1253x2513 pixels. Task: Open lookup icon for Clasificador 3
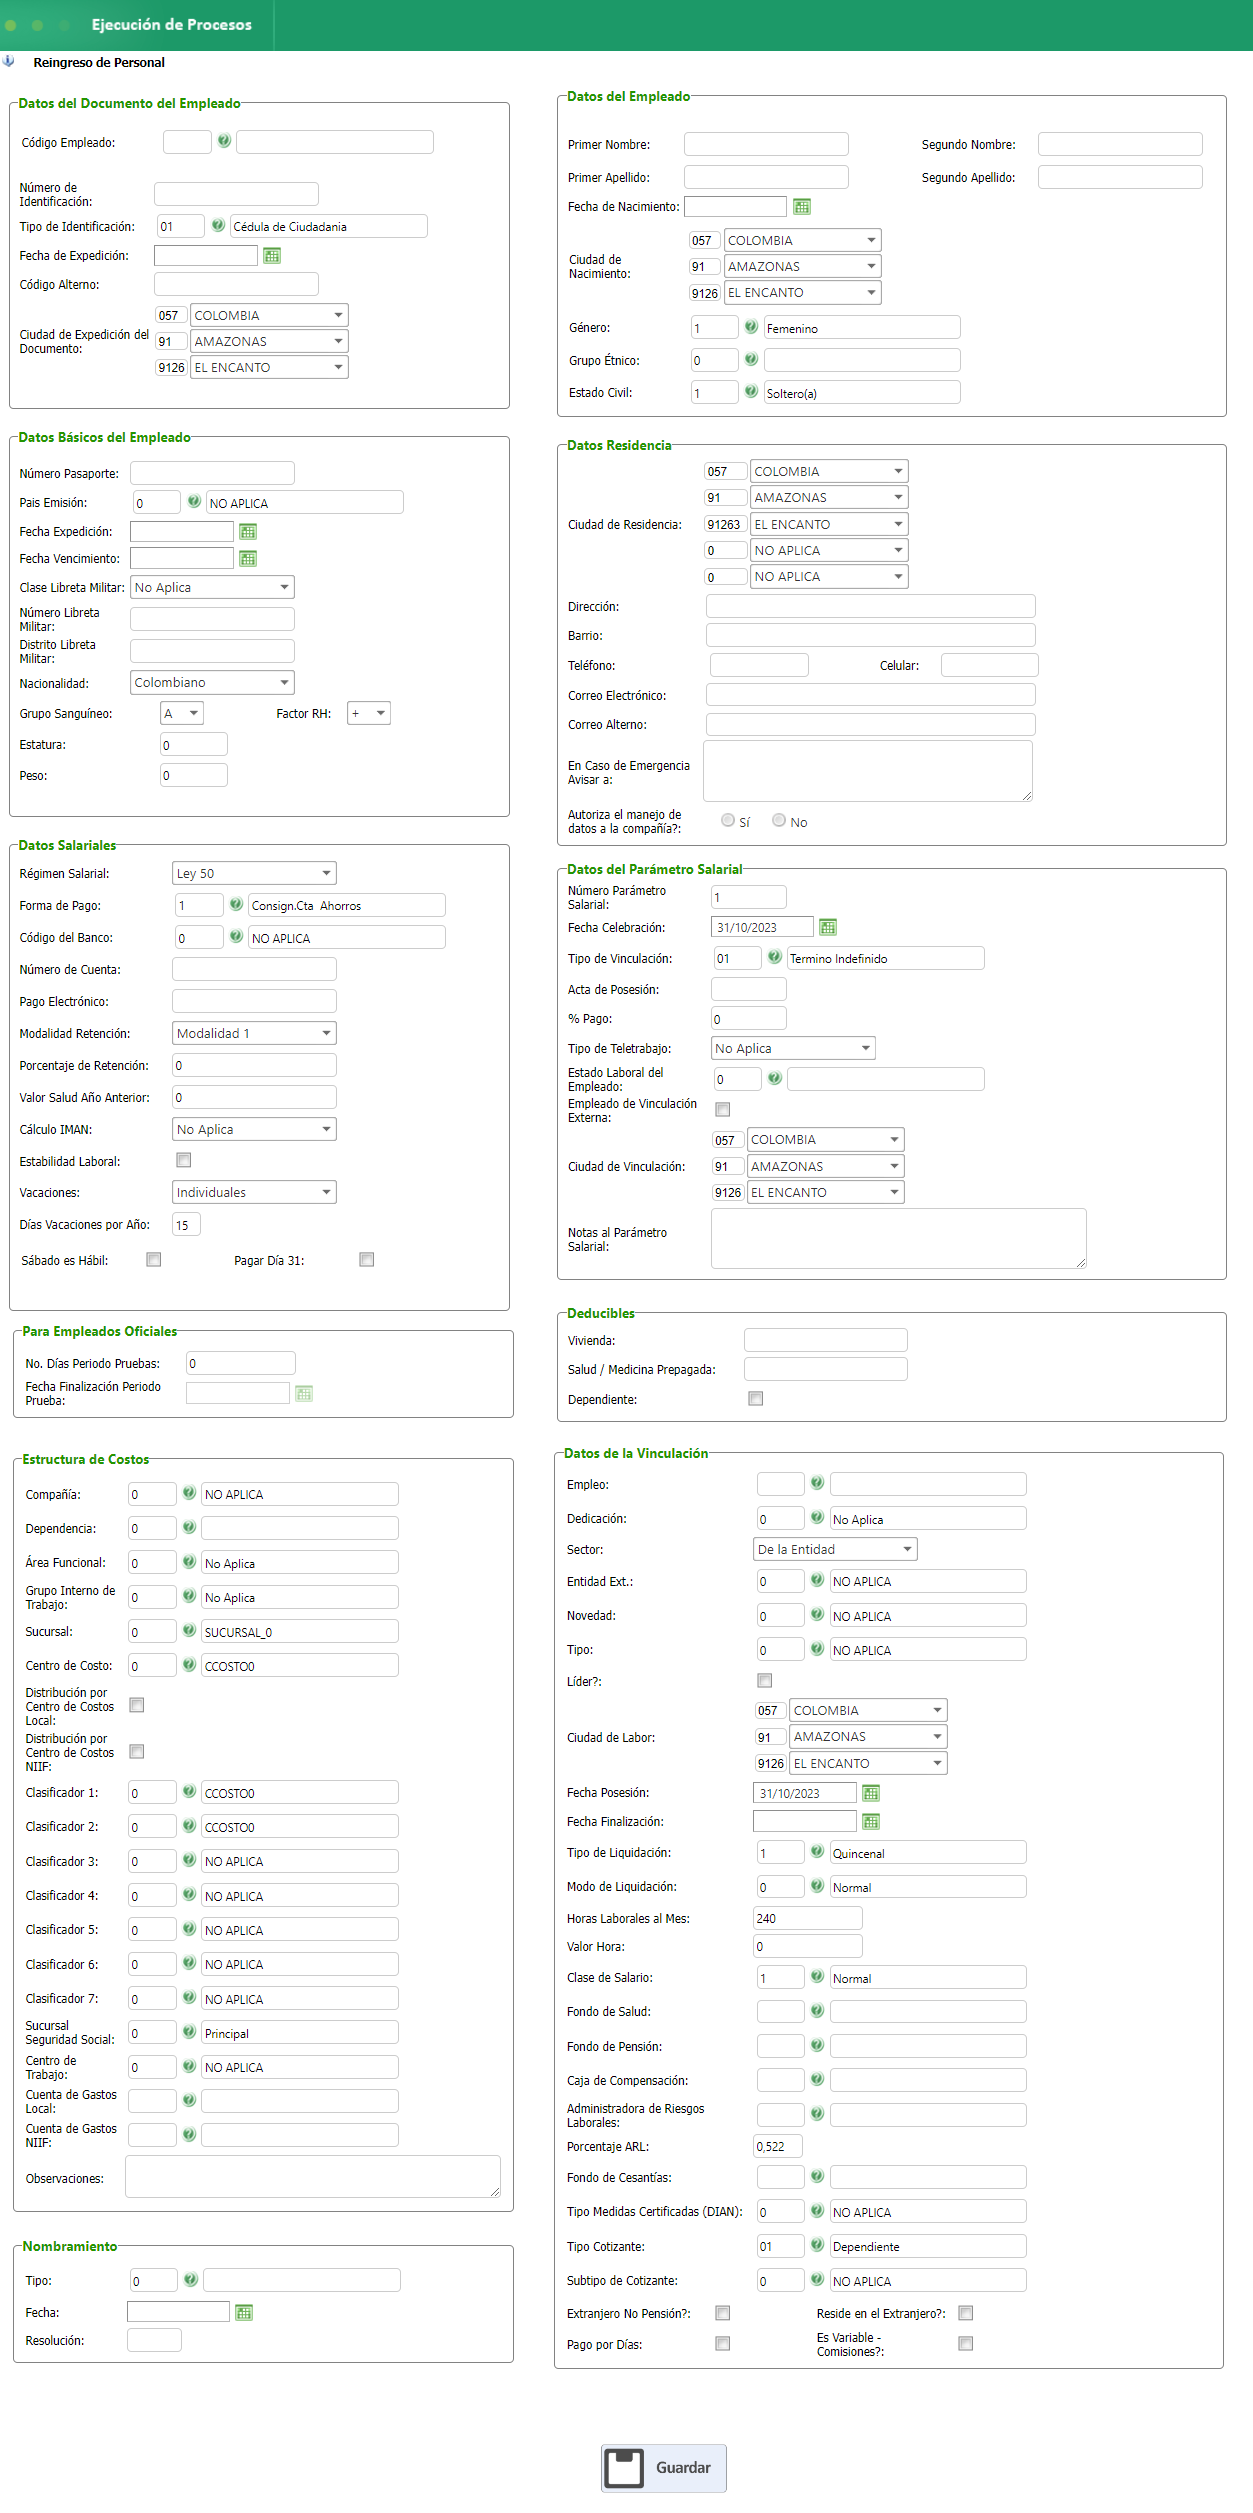coord(189,1860)
